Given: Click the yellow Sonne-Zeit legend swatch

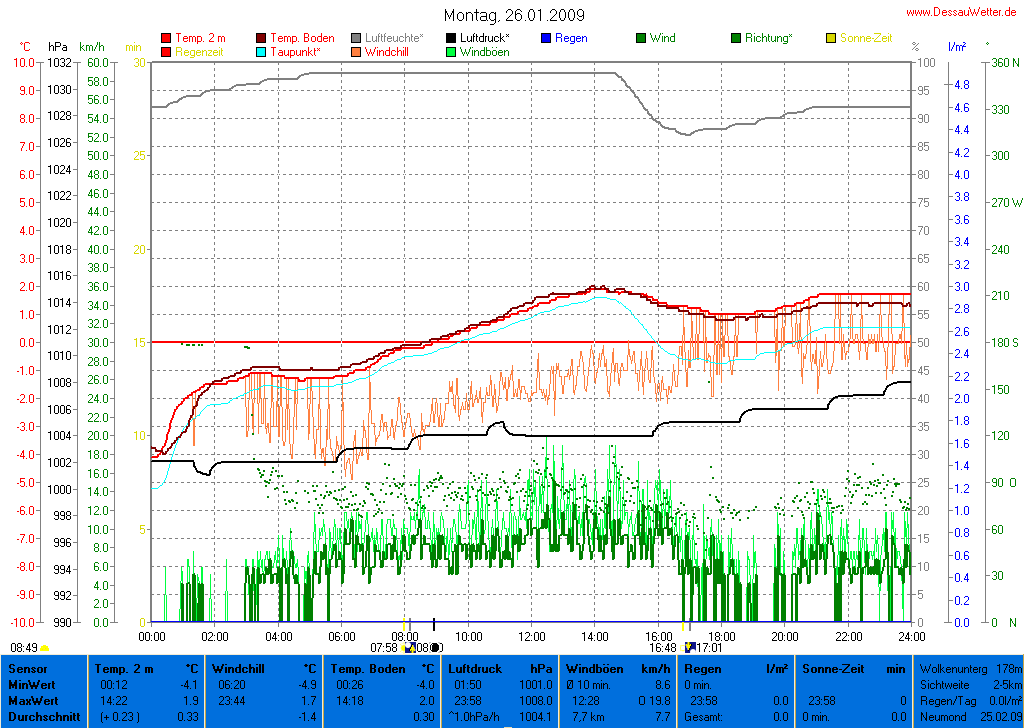Looking at the screenshot, I should [831, 38].
